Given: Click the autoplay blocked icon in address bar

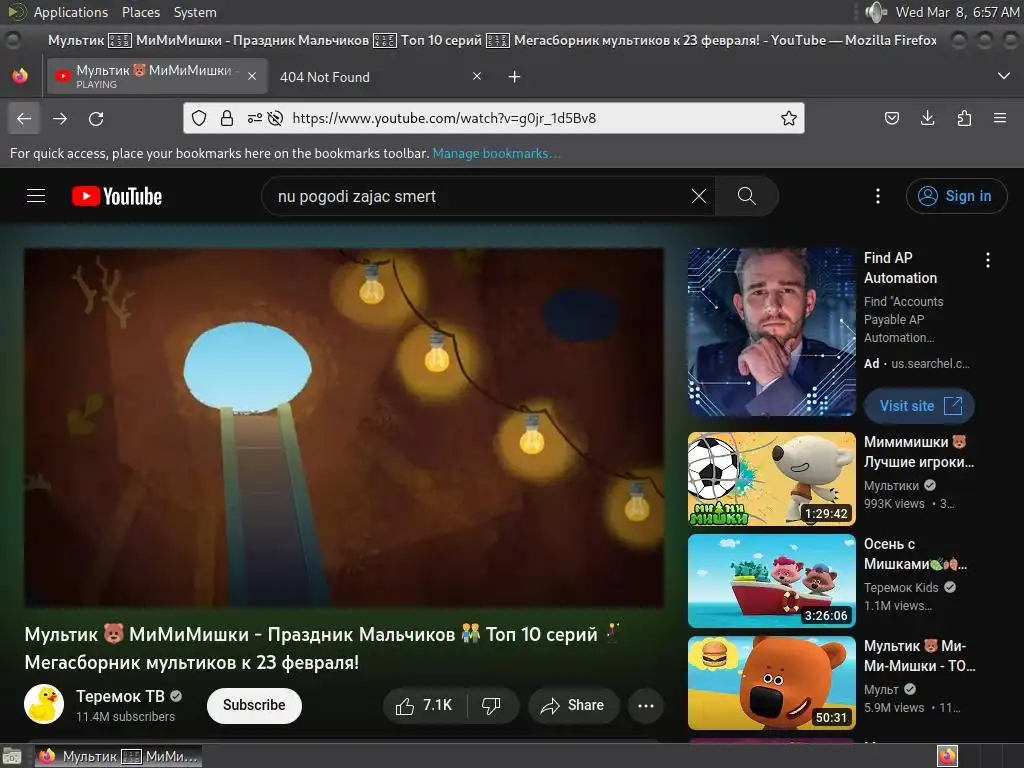Looking at the screenshot, I should 276,118.
